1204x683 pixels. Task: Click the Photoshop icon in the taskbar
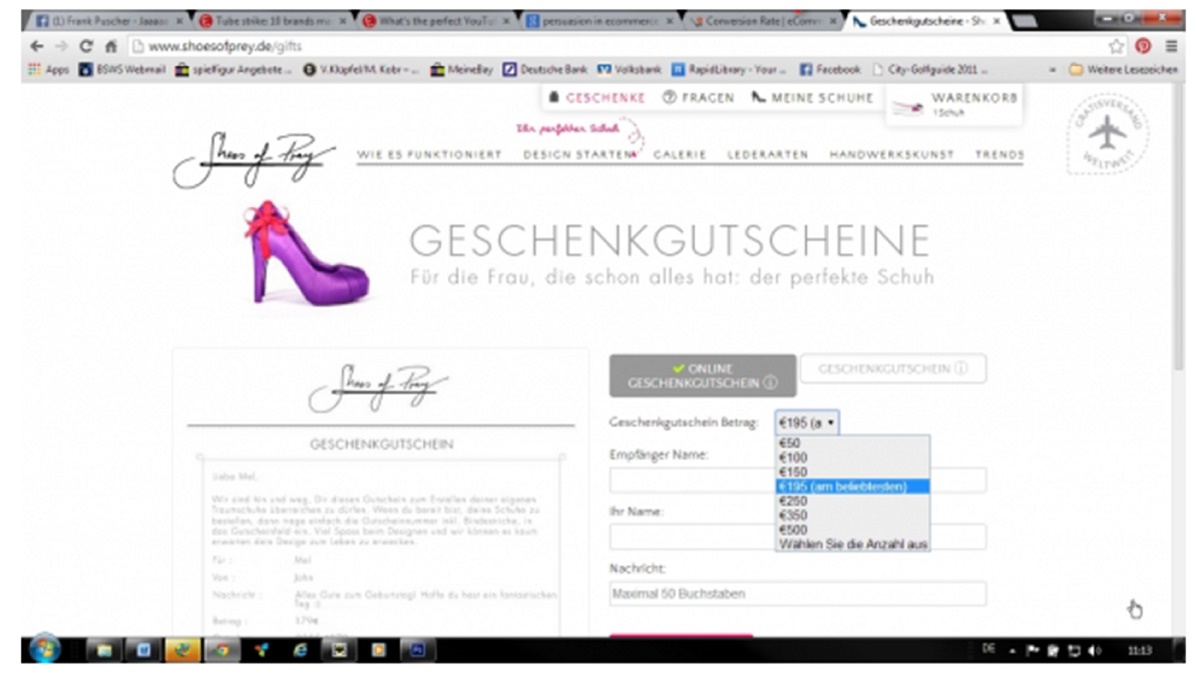417,650
